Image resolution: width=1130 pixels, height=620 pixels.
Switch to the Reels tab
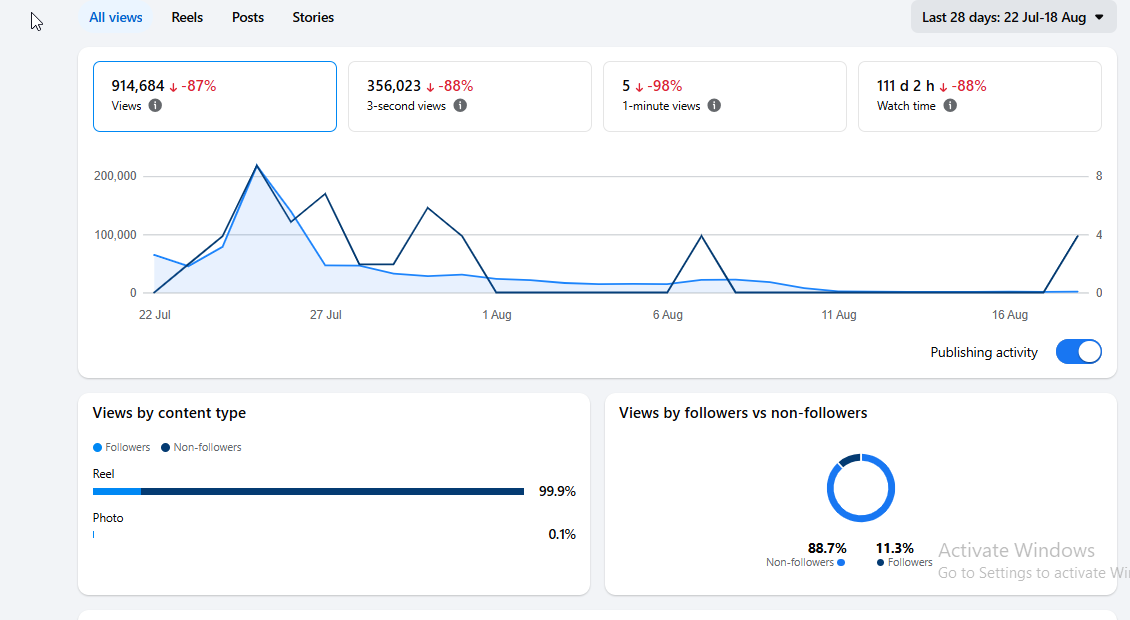[187, 17]
